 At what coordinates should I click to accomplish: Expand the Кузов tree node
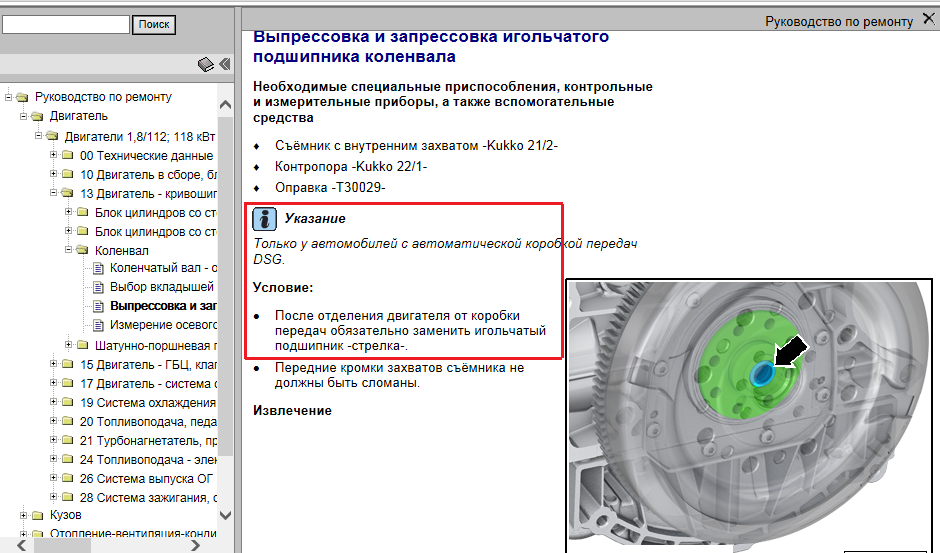[23, 515]
